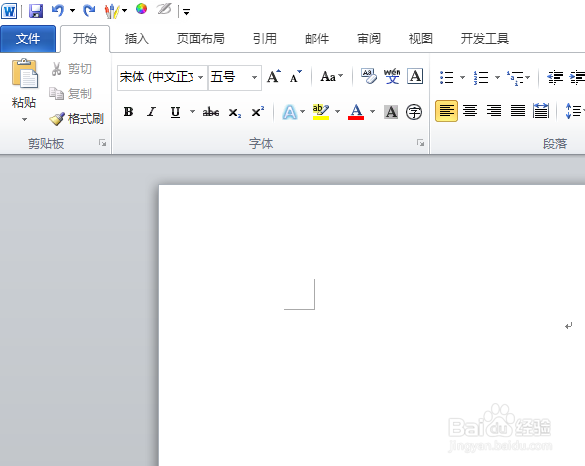This screenshot has height=466, width=585.
Task: Activate the 格式刷 format painter
Action: point(77,119)
